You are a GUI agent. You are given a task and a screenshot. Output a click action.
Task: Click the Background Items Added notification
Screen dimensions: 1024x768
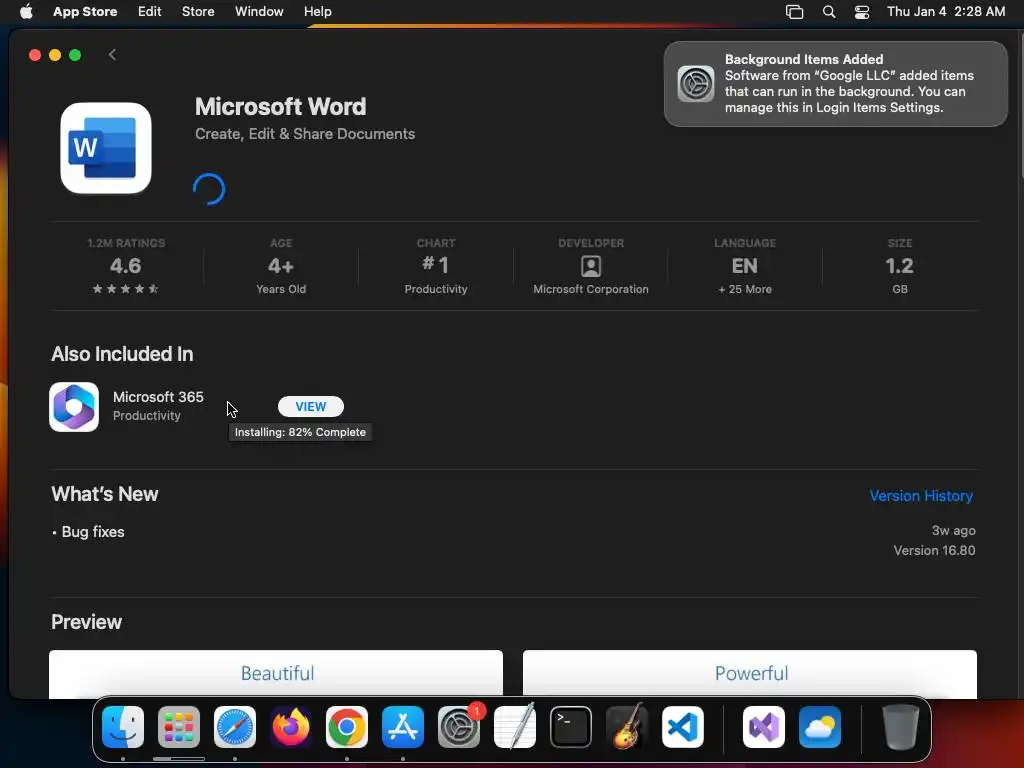pyautogui.click(x=835, y=84)
